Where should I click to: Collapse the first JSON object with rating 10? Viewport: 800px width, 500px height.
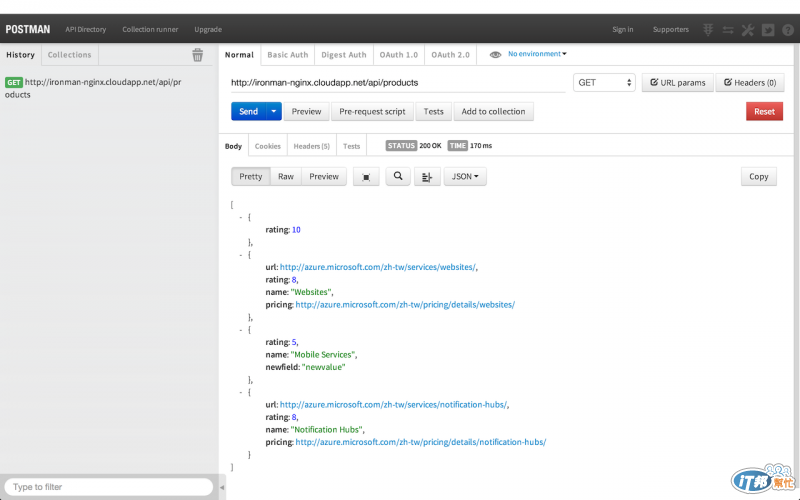[241, 217]
